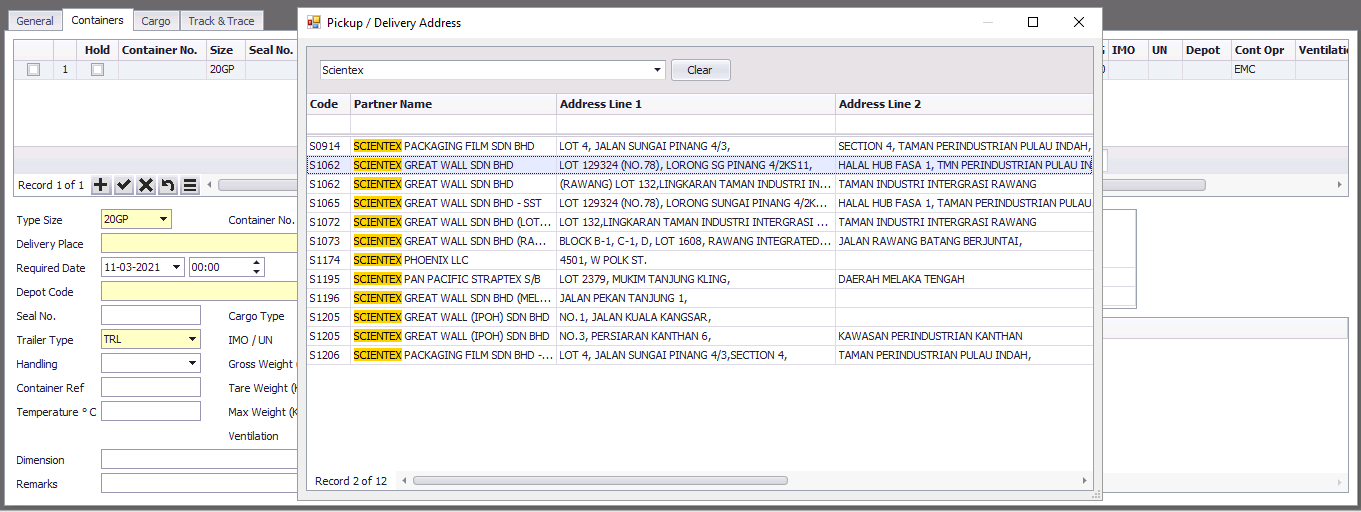The height and width of the screenshot is (512, 1361).
Task: Tick the Hold checkbox for container row 1
Action: (x=97, y=70)
